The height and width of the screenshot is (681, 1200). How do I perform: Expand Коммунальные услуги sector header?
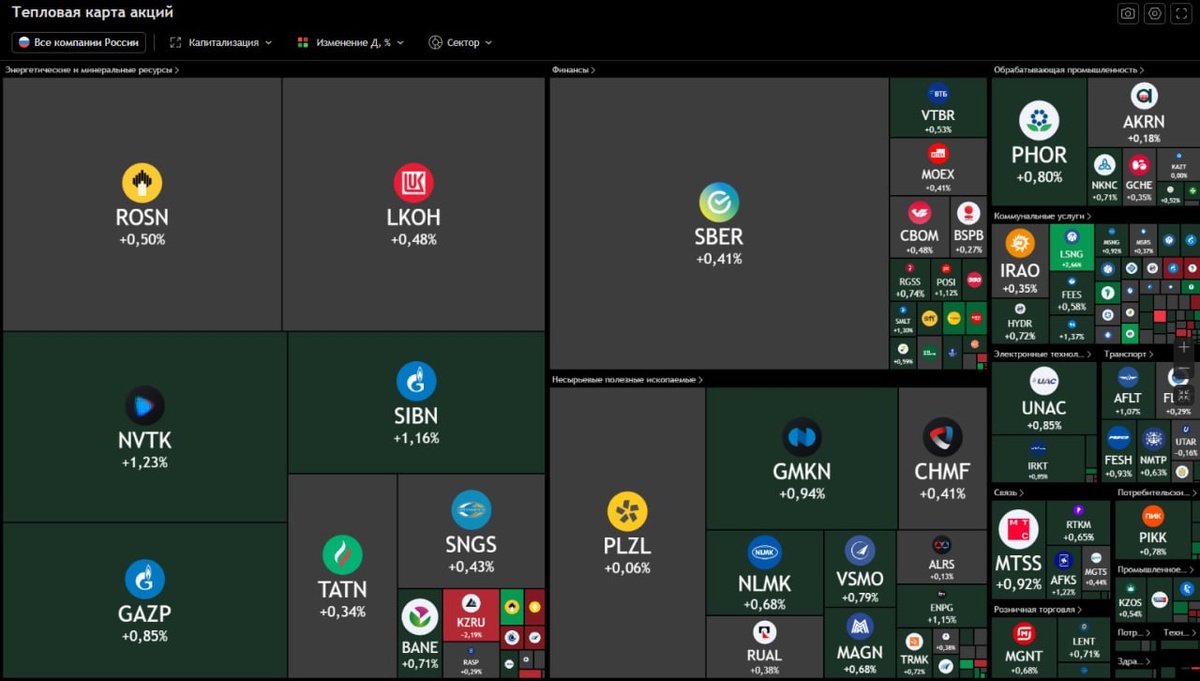pyautogui.click(x=1042, y=216)
